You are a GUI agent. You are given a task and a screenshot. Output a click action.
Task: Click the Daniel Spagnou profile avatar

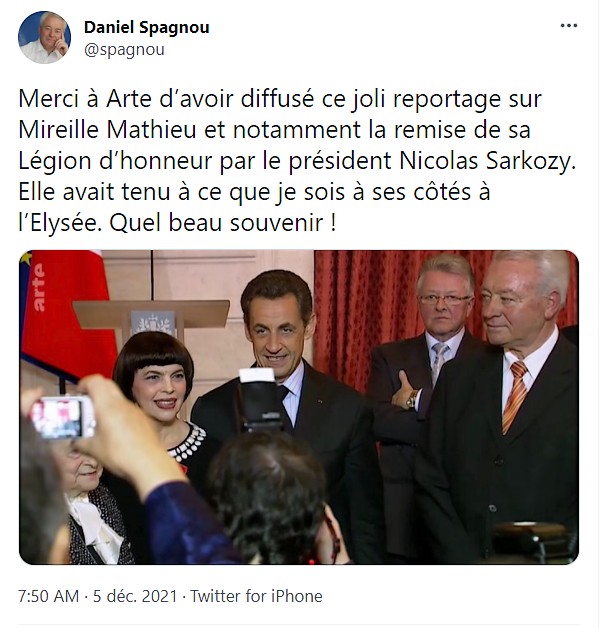[x=44, y=38]
